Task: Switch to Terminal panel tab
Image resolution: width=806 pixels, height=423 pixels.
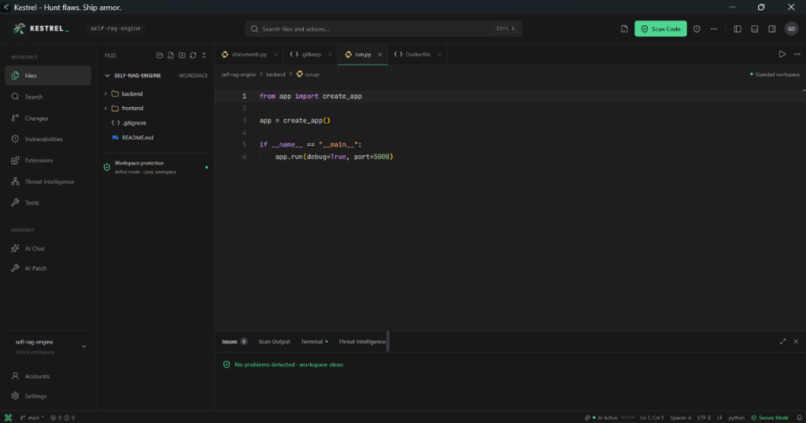Action: tap(314, 341)
